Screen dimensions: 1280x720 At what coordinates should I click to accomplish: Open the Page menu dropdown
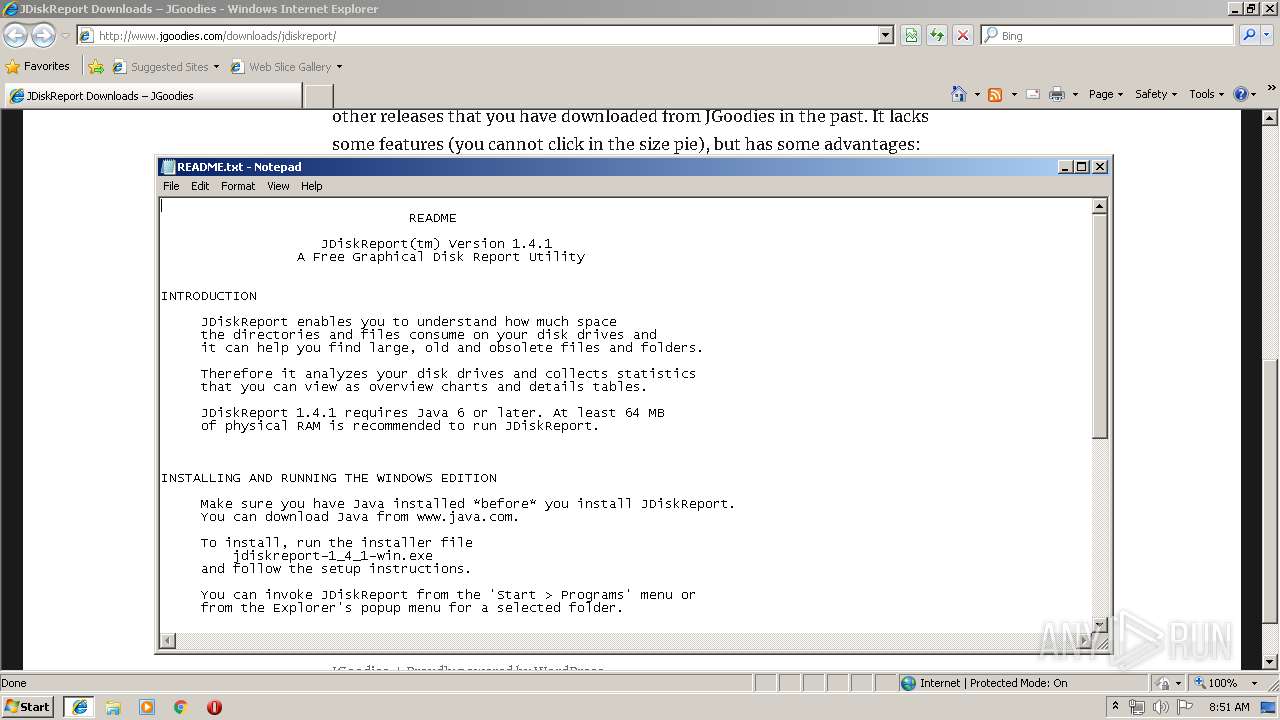pos(1105,94)
